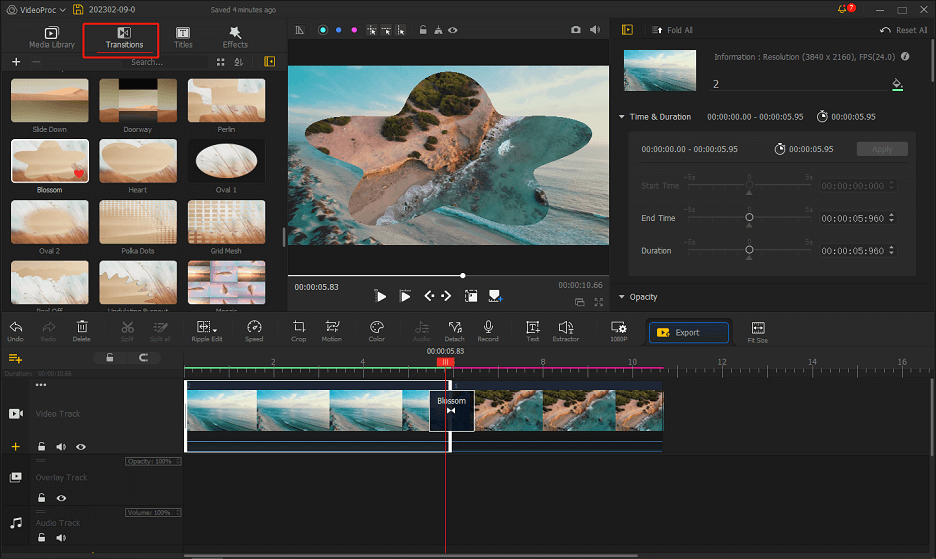The image size is (936, 559).
Task: Add Text with the Text tool
Action: (x=532, y=331)
